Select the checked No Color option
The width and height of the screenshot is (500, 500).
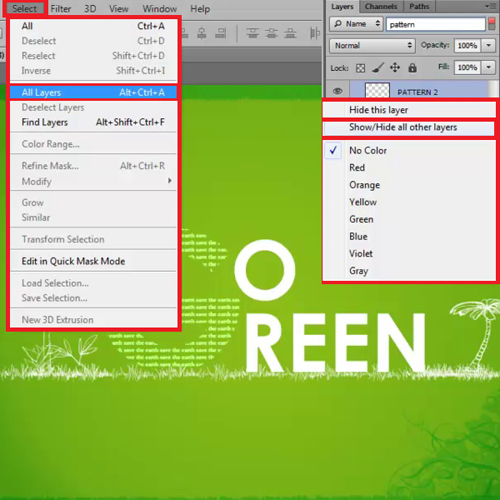click(x=368, y=151)
